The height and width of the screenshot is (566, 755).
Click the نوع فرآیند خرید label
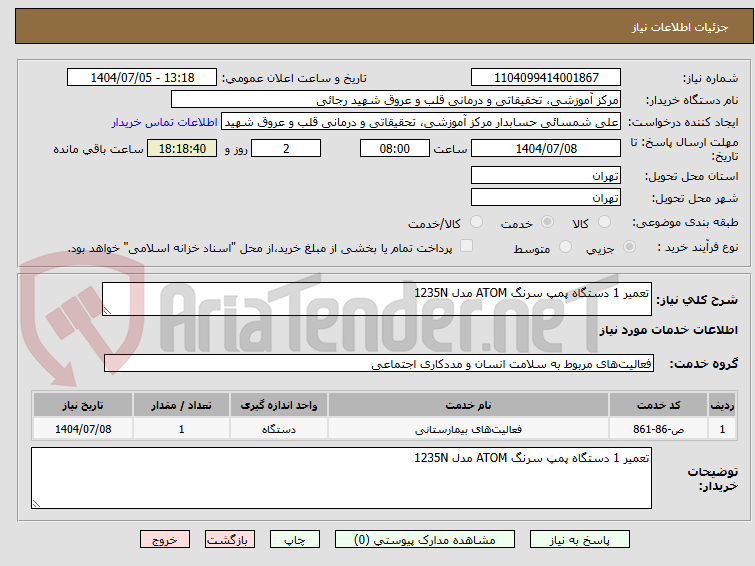[697, 247]
